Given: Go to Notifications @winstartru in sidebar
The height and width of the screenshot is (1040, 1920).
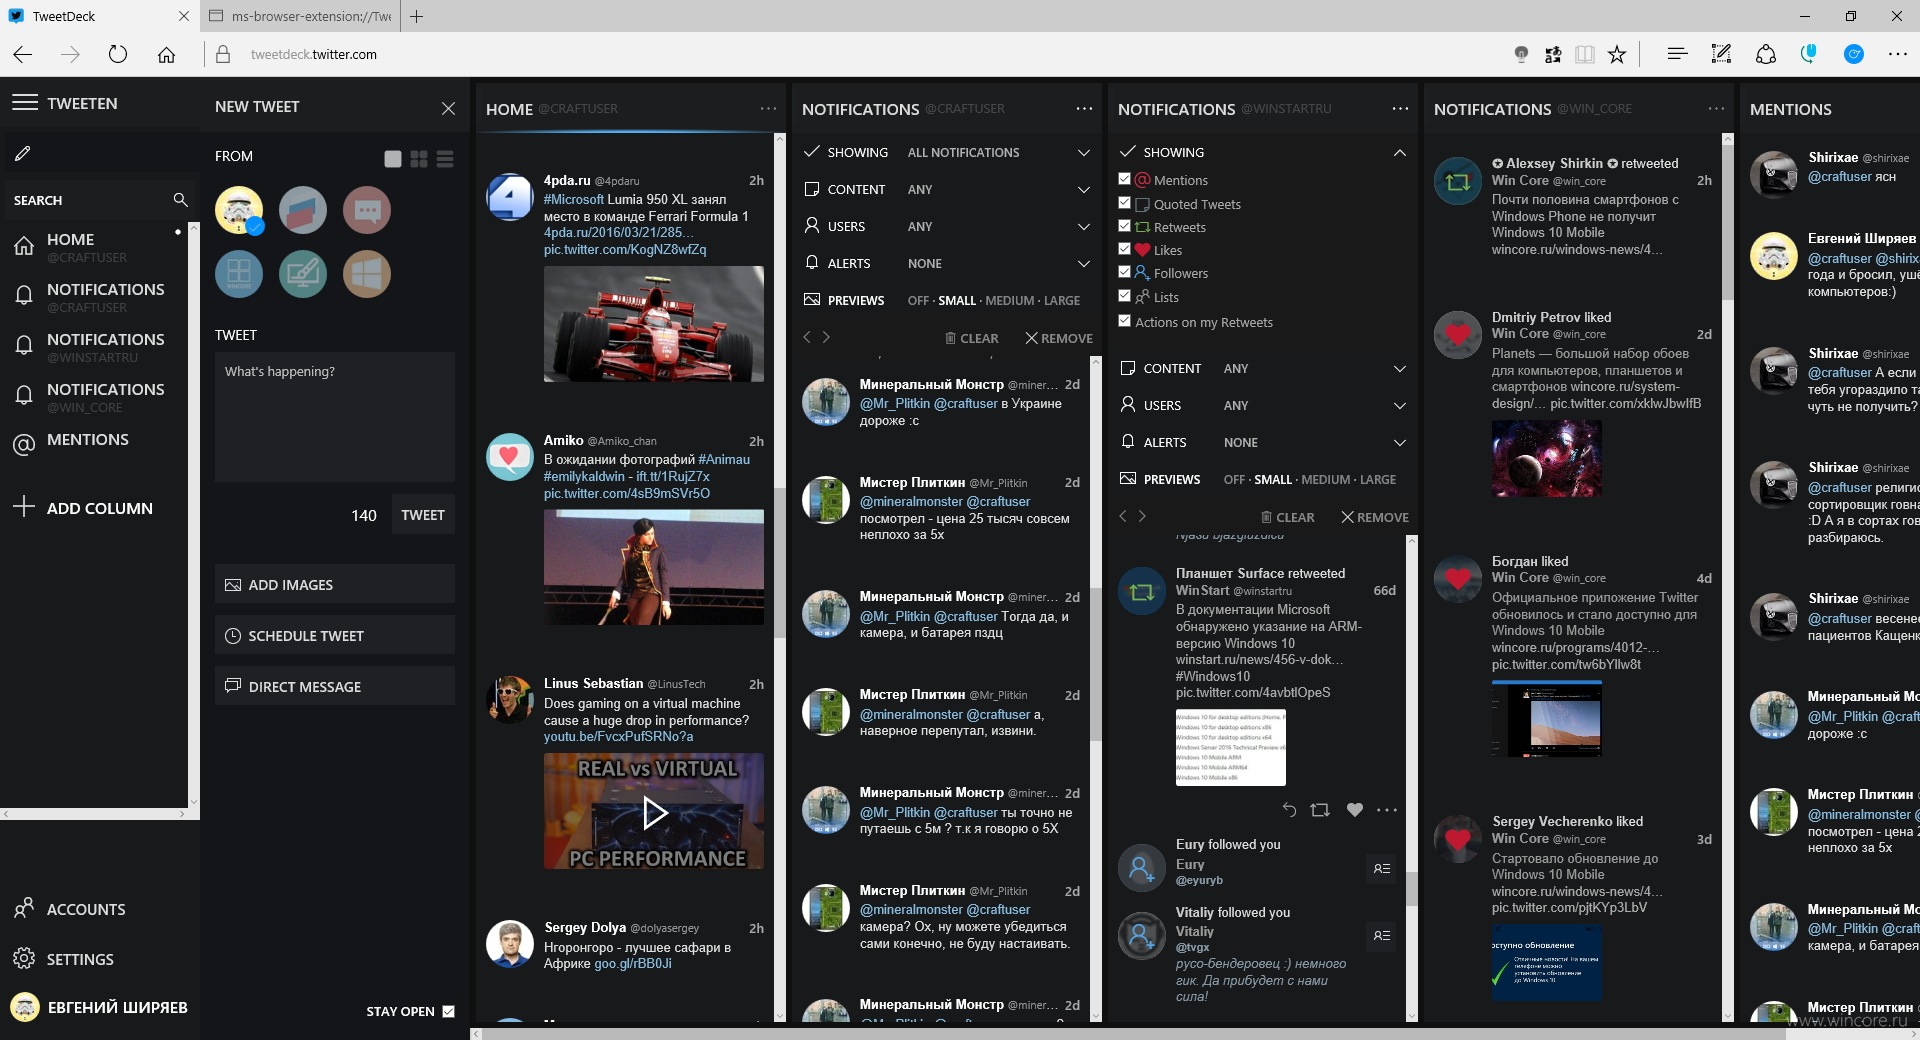Looking at the screenshot, I should tap(94, 347).
